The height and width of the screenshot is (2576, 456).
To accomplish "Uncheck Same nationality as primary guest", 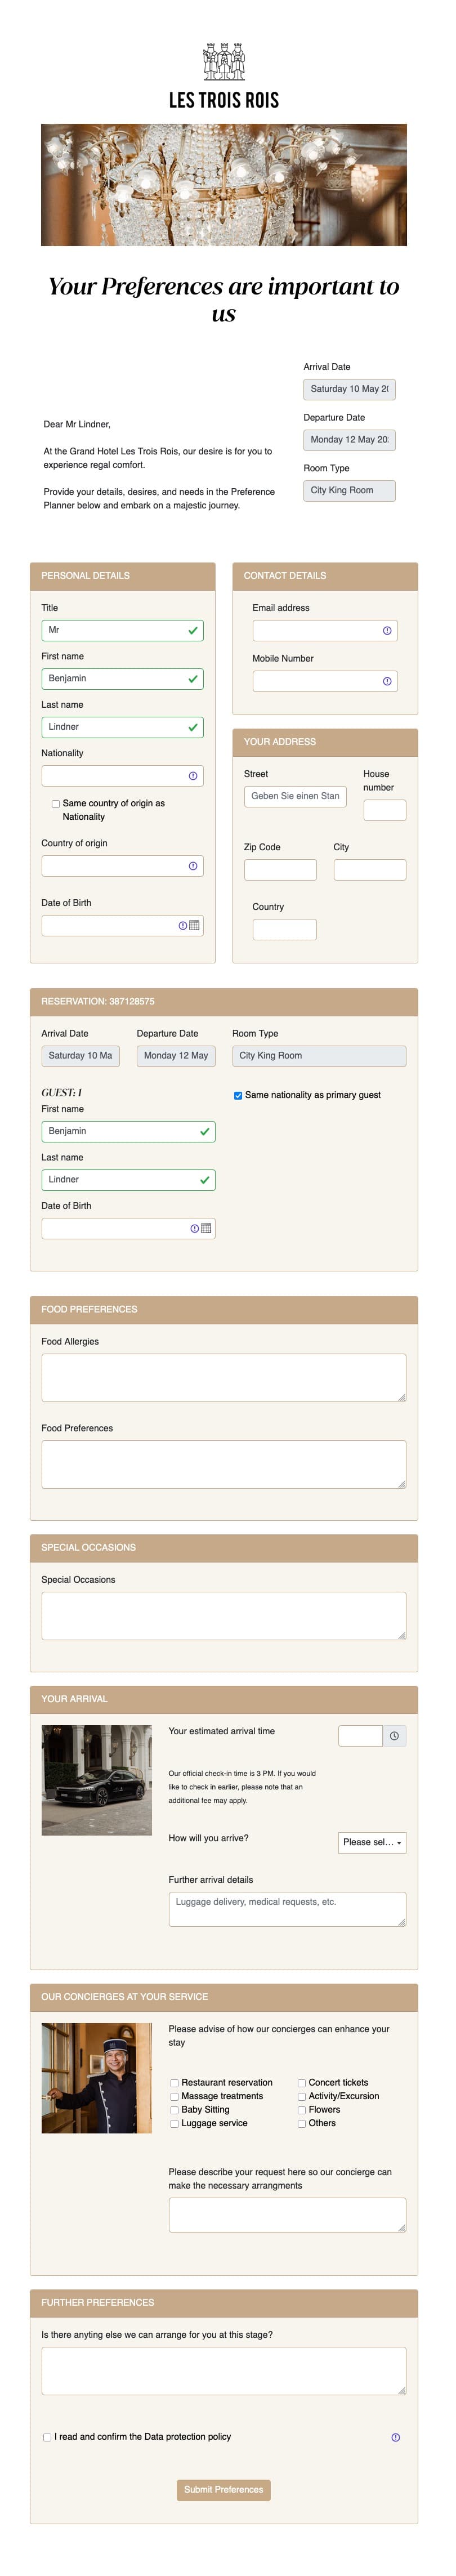I will (x=237, y=1095).
